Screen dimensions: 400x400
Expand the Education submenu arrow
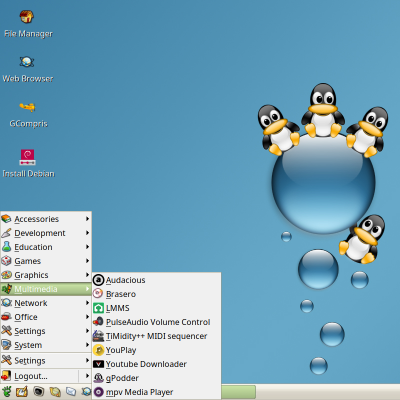(87, 247)
